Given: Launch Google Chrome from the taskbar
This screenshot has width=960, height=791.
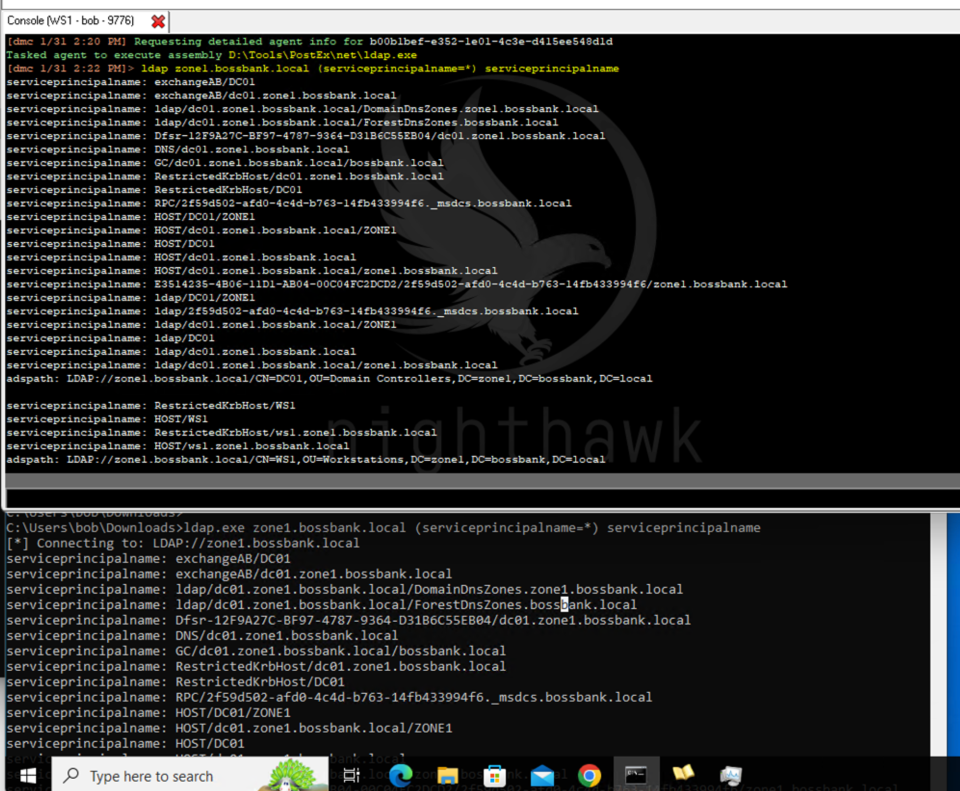Looking at the screenshot, I should [590, 775].
